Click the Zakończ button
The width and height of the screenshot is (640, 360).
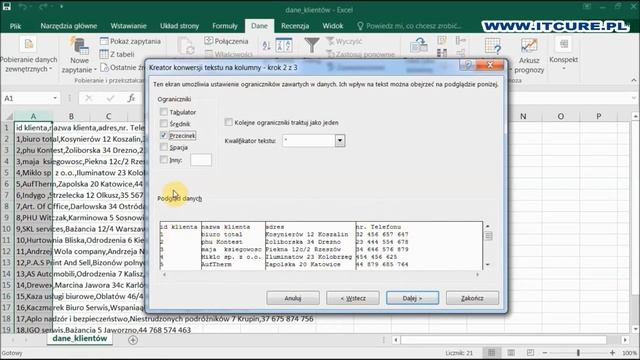click(x=472, y=298)
